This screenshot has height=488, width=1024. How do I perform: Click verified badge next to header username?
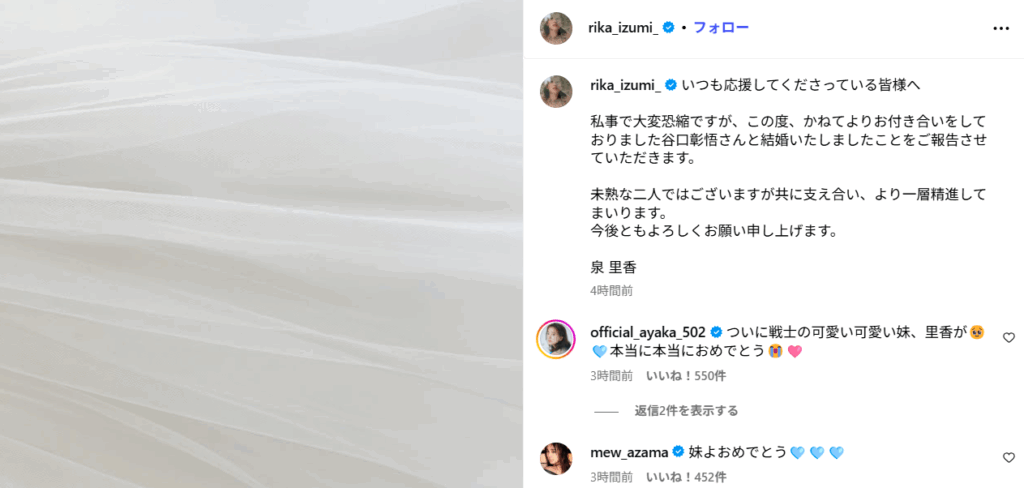(x=669, y=27)
